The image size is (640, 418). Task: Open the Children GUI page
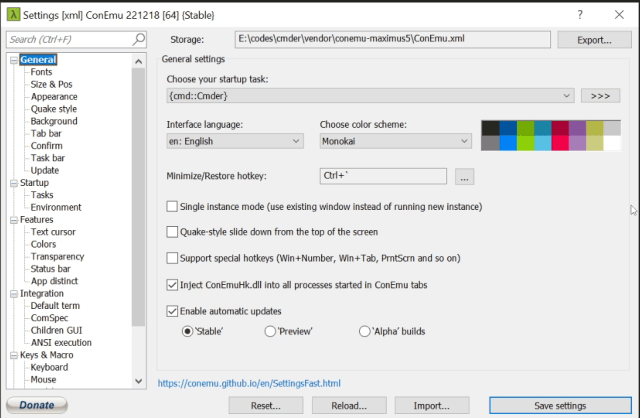pyautogui.click(x=56, y=330)
